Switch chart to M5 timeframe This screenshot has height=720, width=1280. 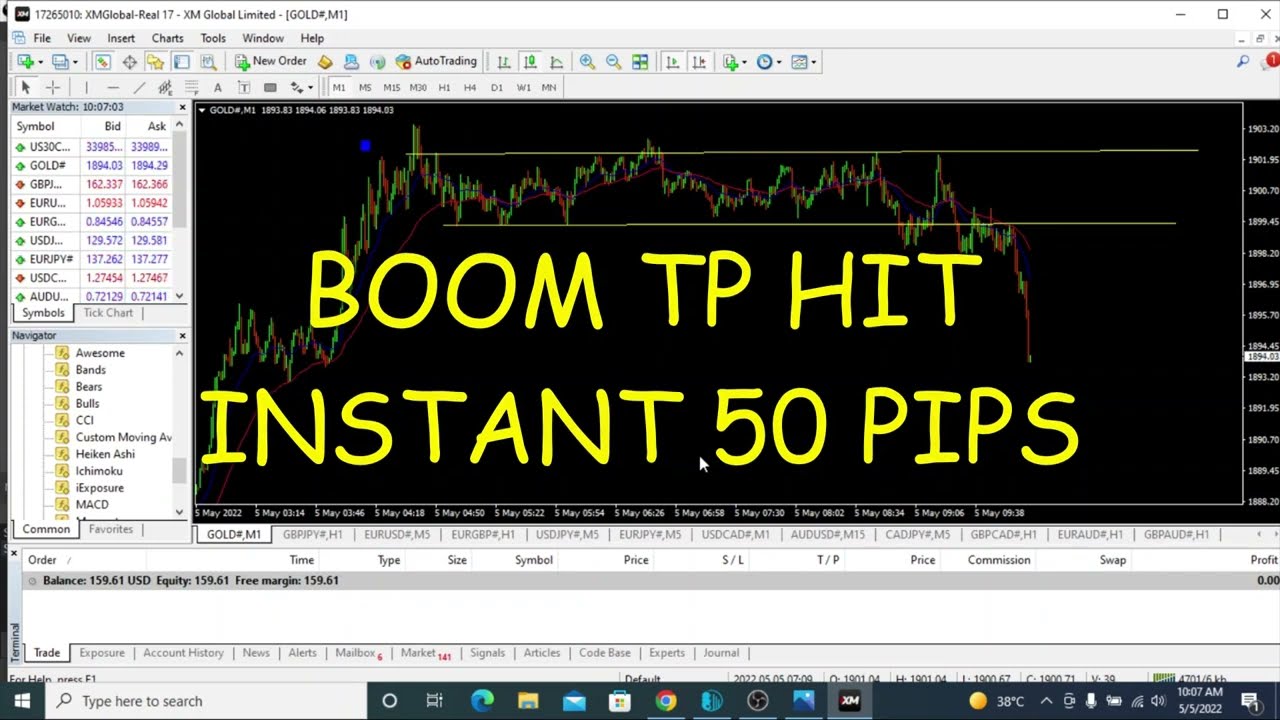pos(365,88)
